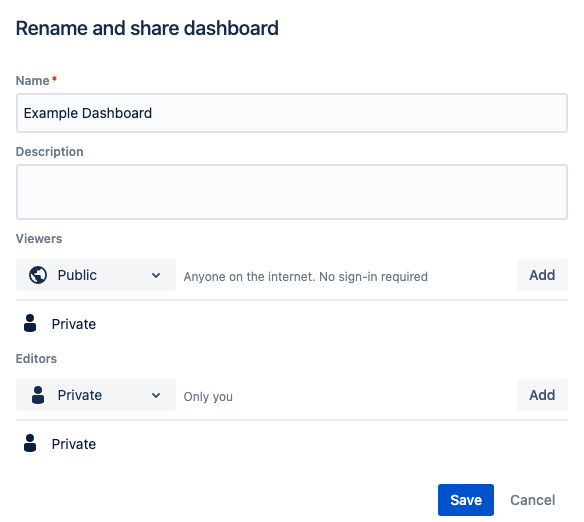Open the Public viewers access selector

96,275
